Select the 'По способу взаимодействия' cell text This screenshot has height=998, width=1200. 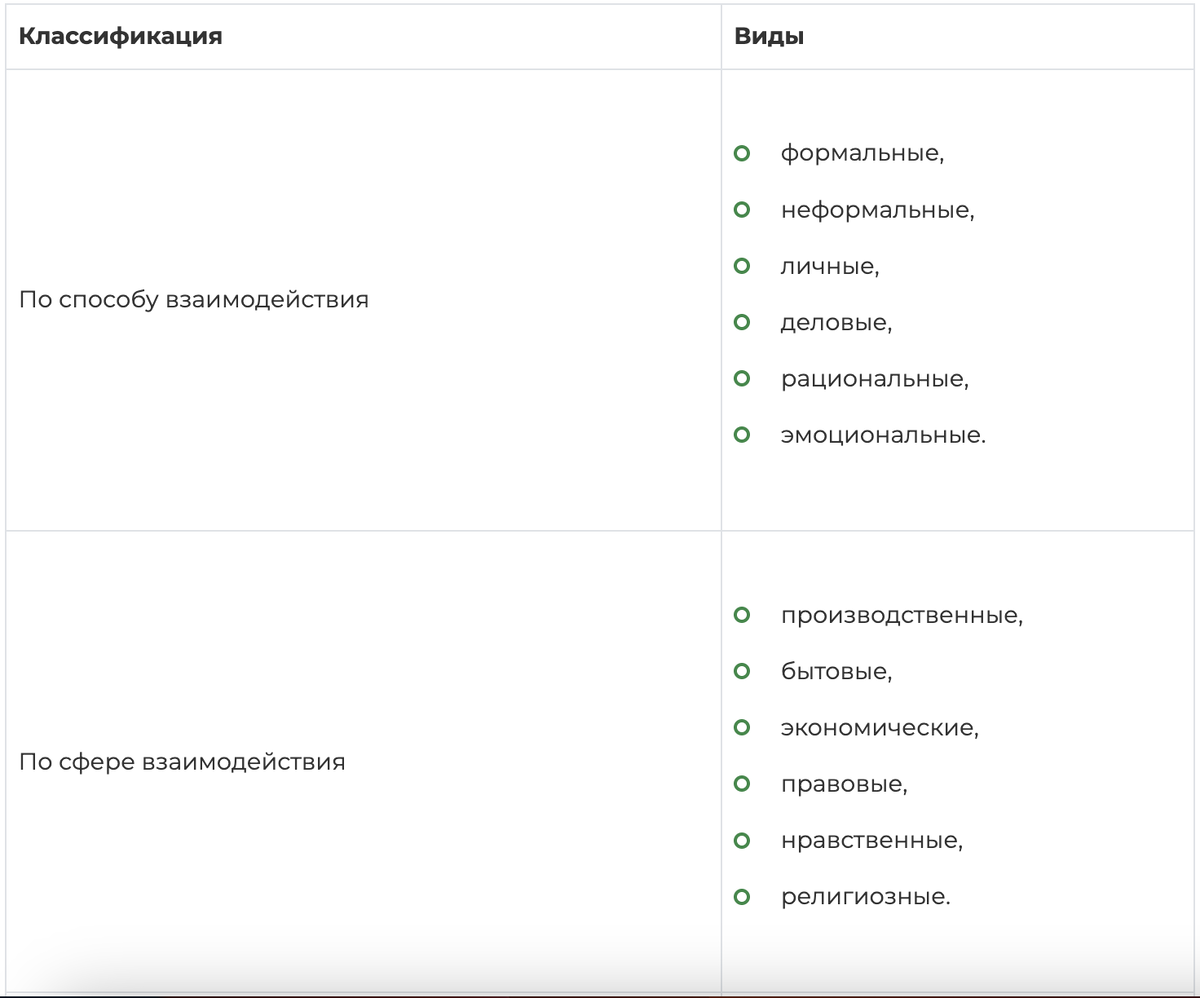click(x=194, y=299)
